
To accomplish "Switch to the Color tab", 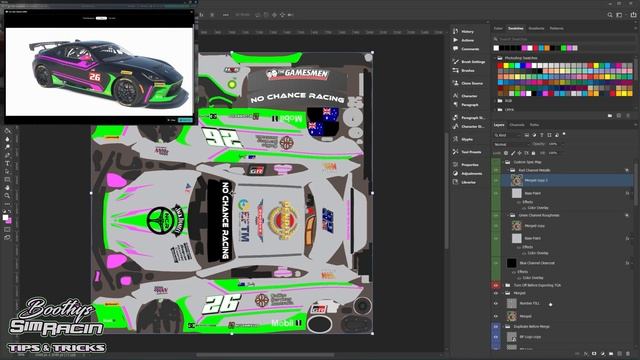I will (498, 29).
